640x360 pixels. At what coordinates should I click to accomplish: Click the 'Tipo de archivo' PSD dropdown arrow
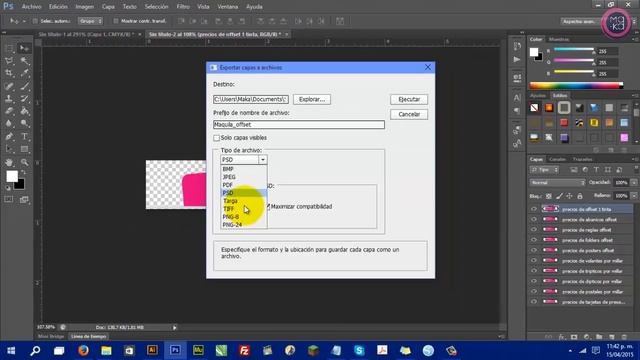pyautogui.click(x=263, y=160)
